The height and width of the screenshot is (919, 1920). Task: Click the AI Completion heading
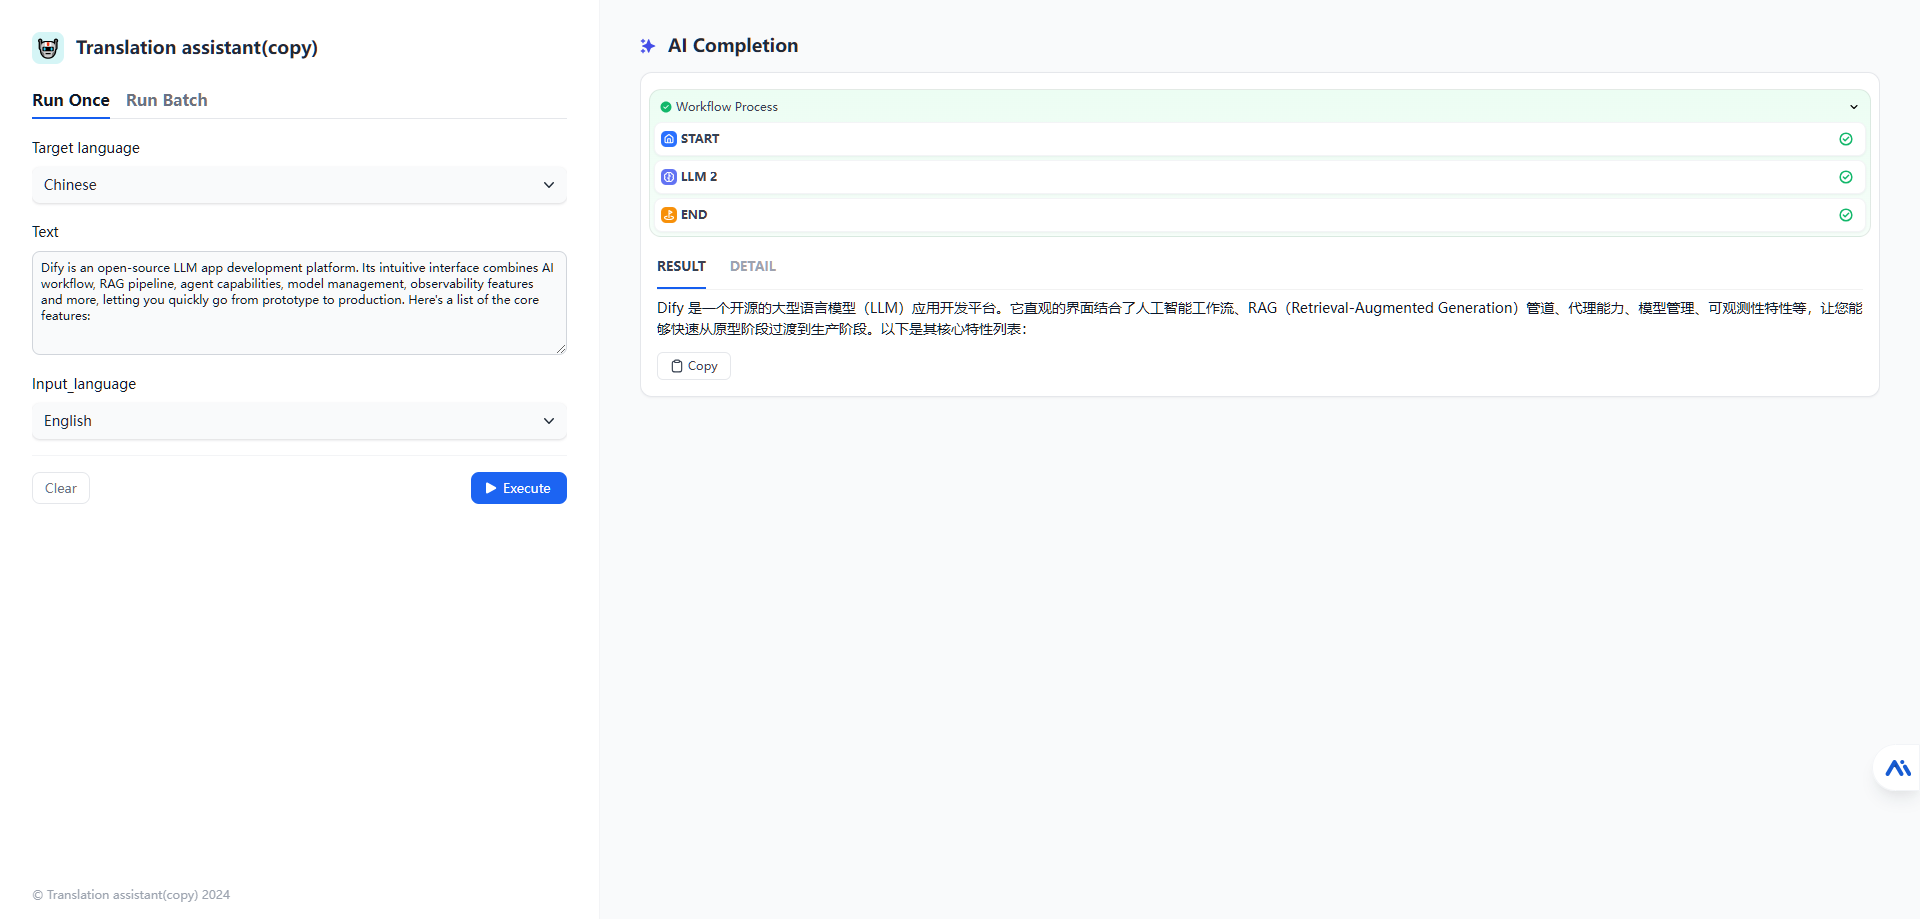pyautogui.click(x=733, y=46)
